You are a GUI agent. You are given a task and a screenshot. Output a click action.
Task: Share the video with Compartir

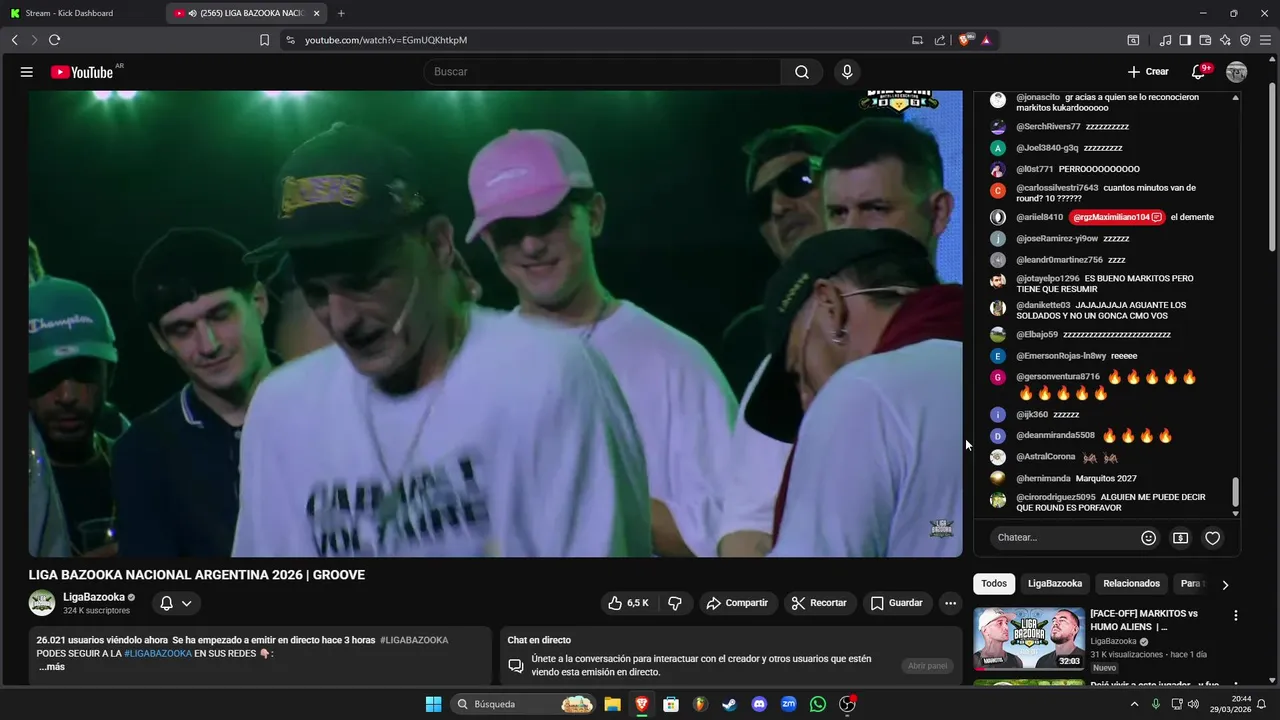737,603
